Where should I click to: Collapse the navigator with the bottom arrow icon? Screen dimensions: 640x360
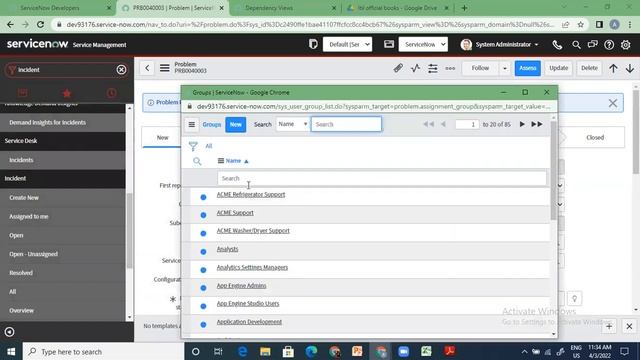pos(9,332)
